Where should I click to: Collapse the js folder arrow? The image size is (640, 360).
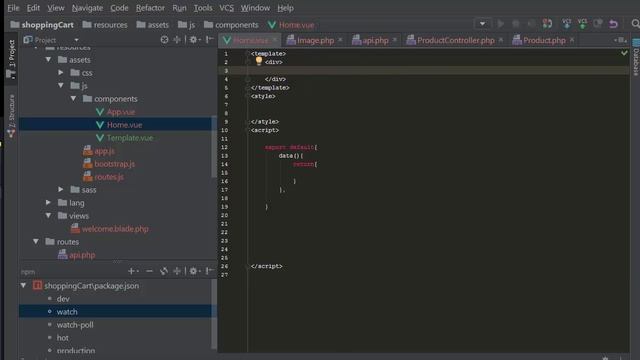coord(61,86)
